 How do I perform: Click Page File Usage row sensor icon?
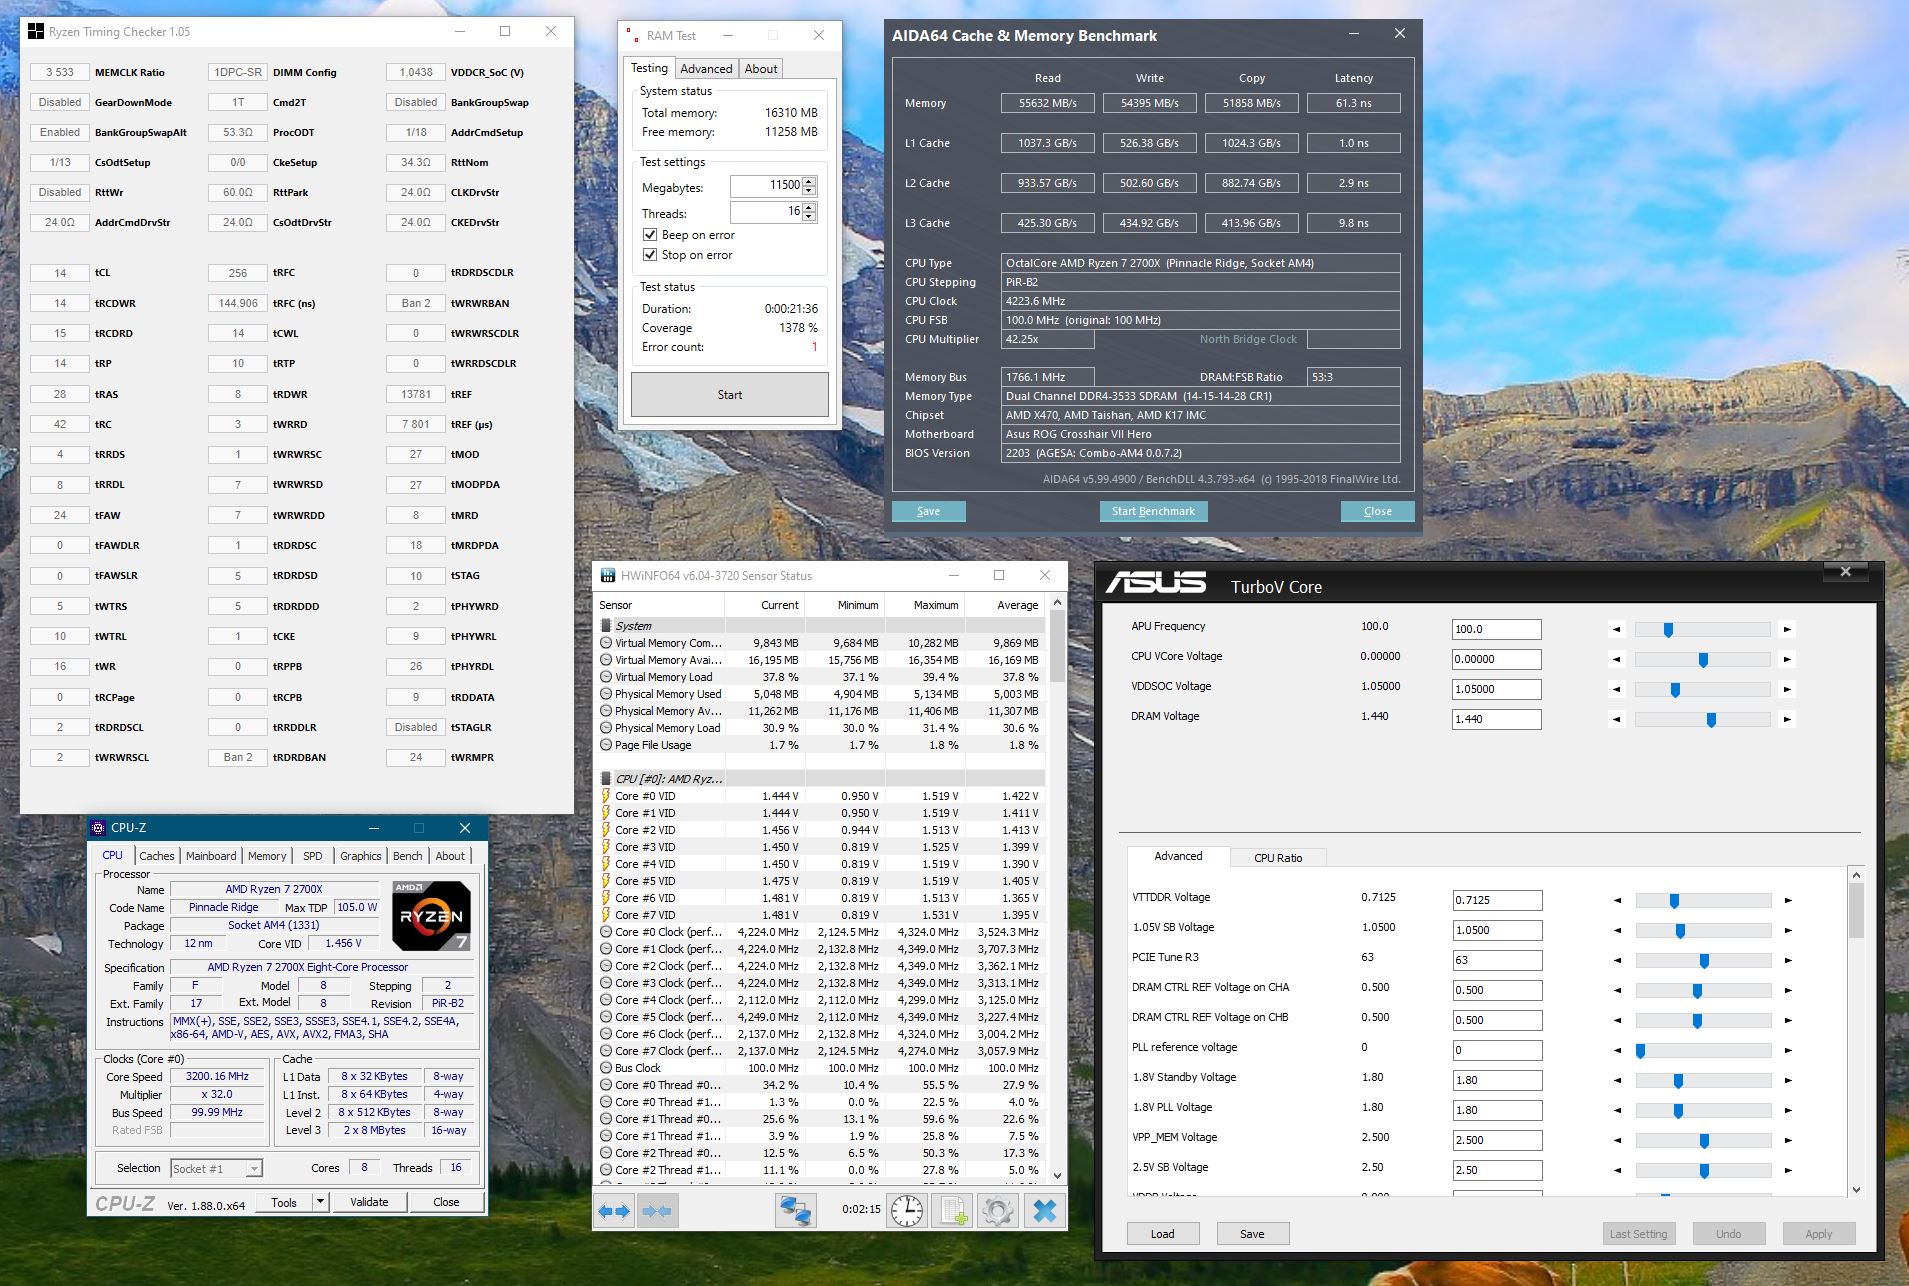606,745
